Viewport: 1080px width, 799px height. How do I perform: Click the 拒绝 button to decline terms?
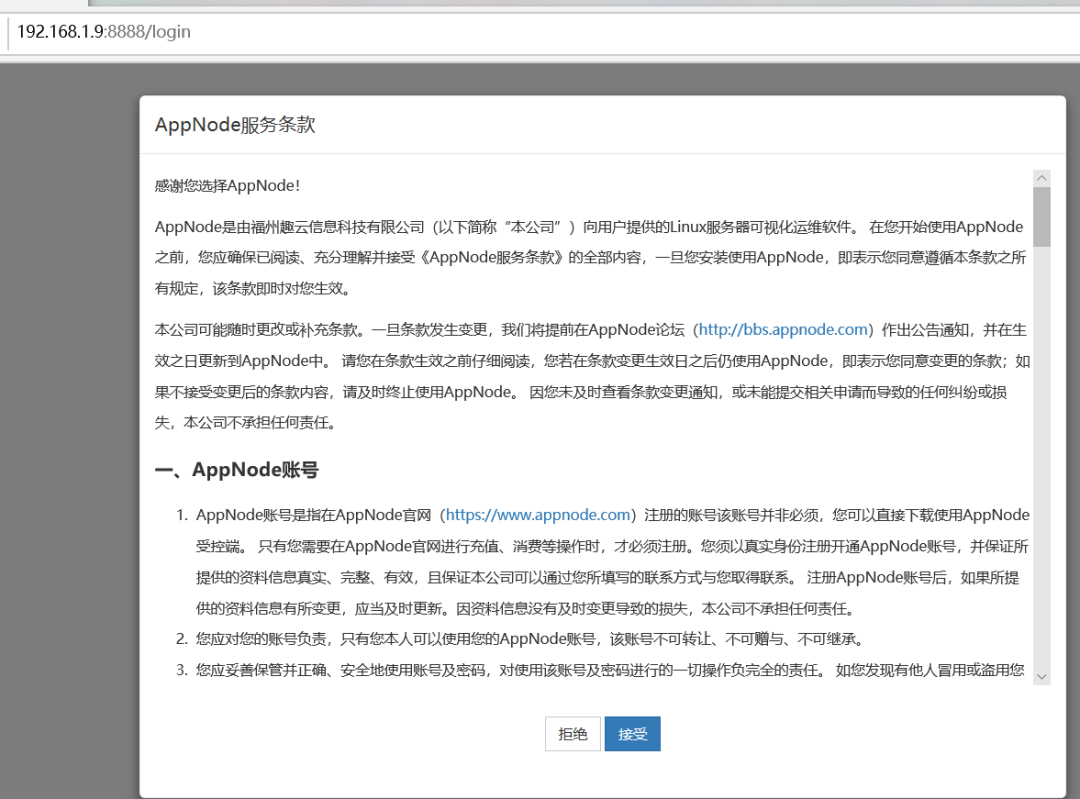pos(572,734)
